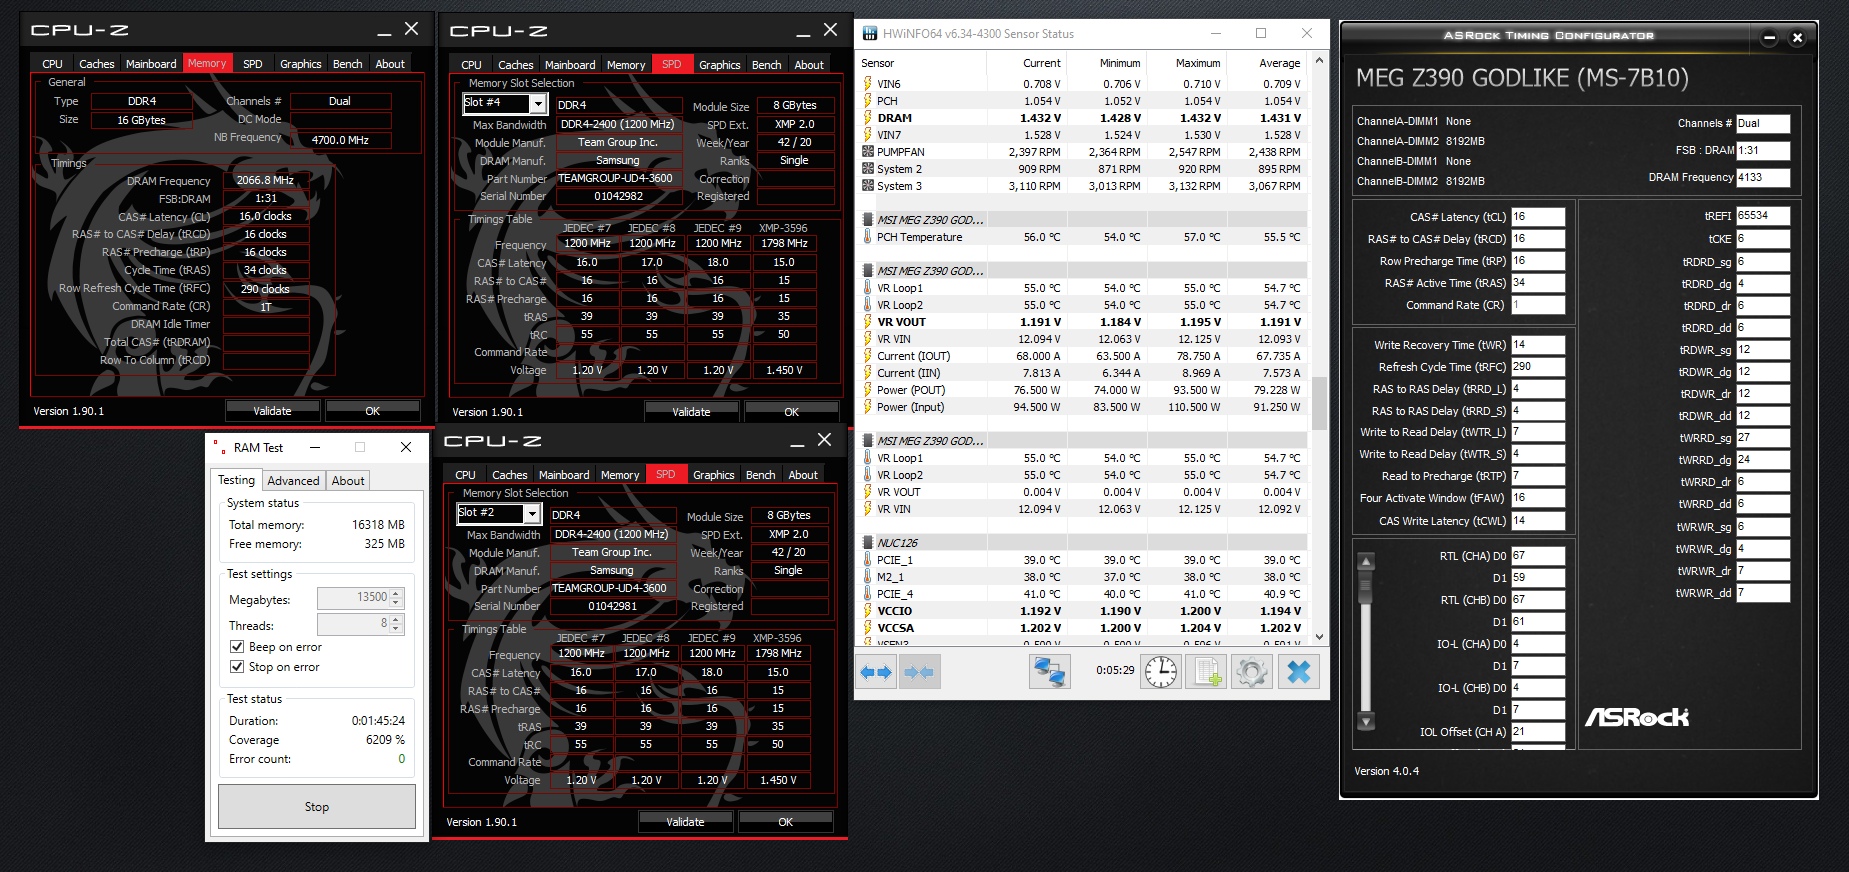Open the Slot #2 dropdown in CPU-Z
Viewport: 1849px width, 872px height.
(532, 514)
